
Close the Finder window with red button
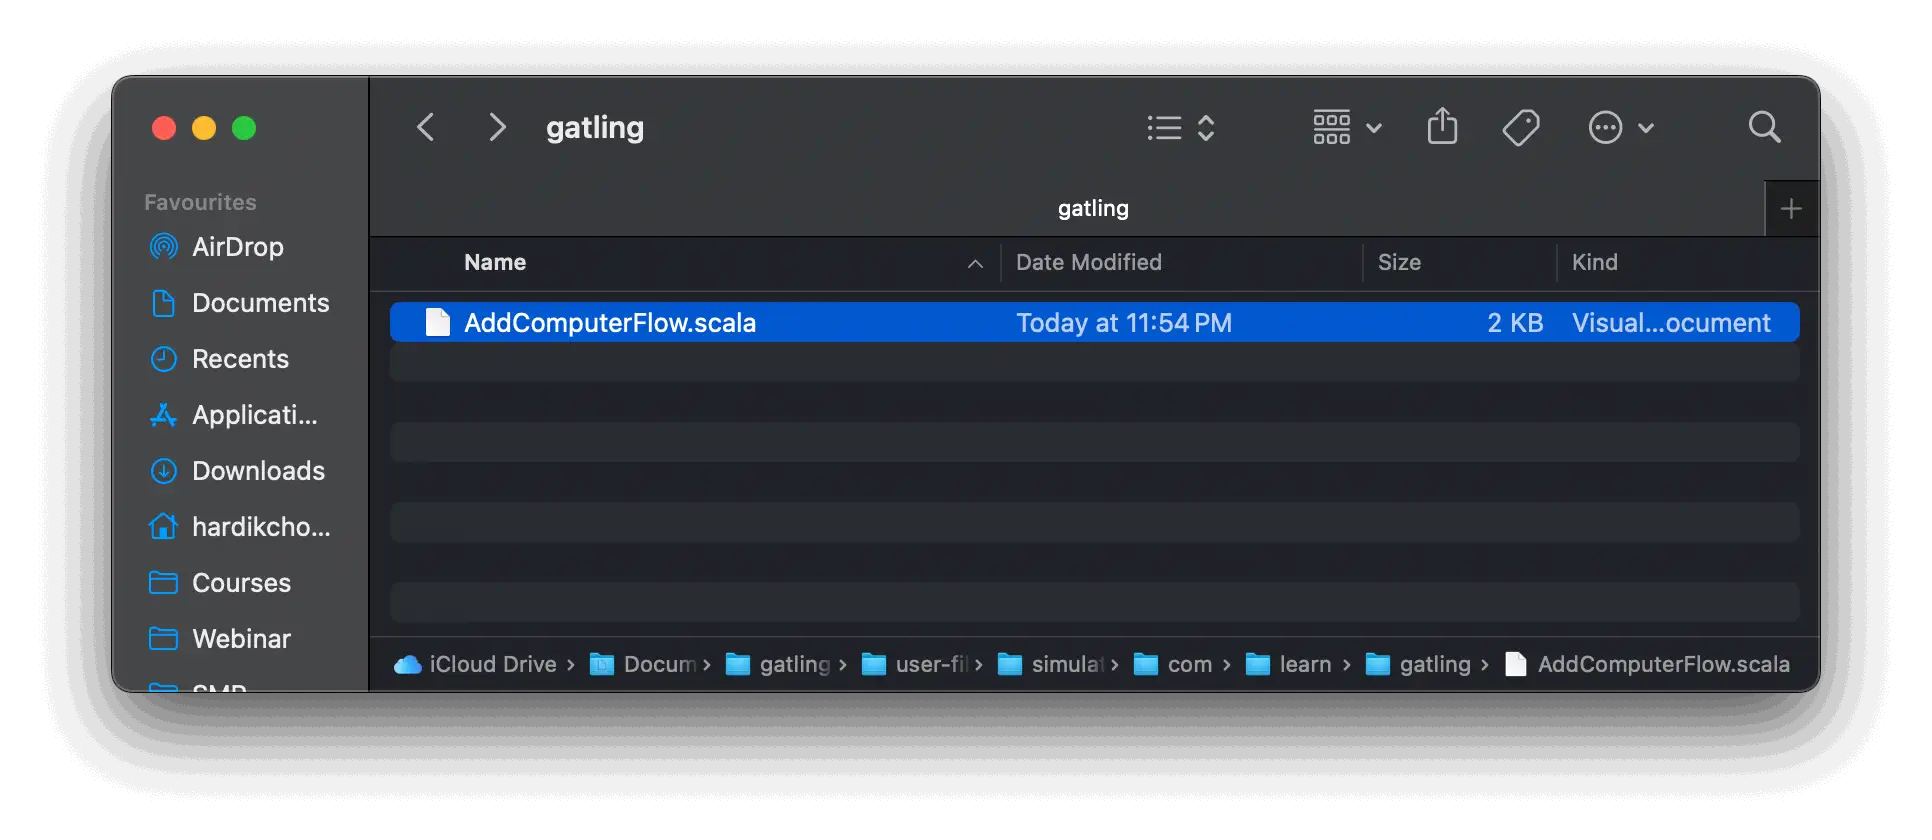pos(164,128)
